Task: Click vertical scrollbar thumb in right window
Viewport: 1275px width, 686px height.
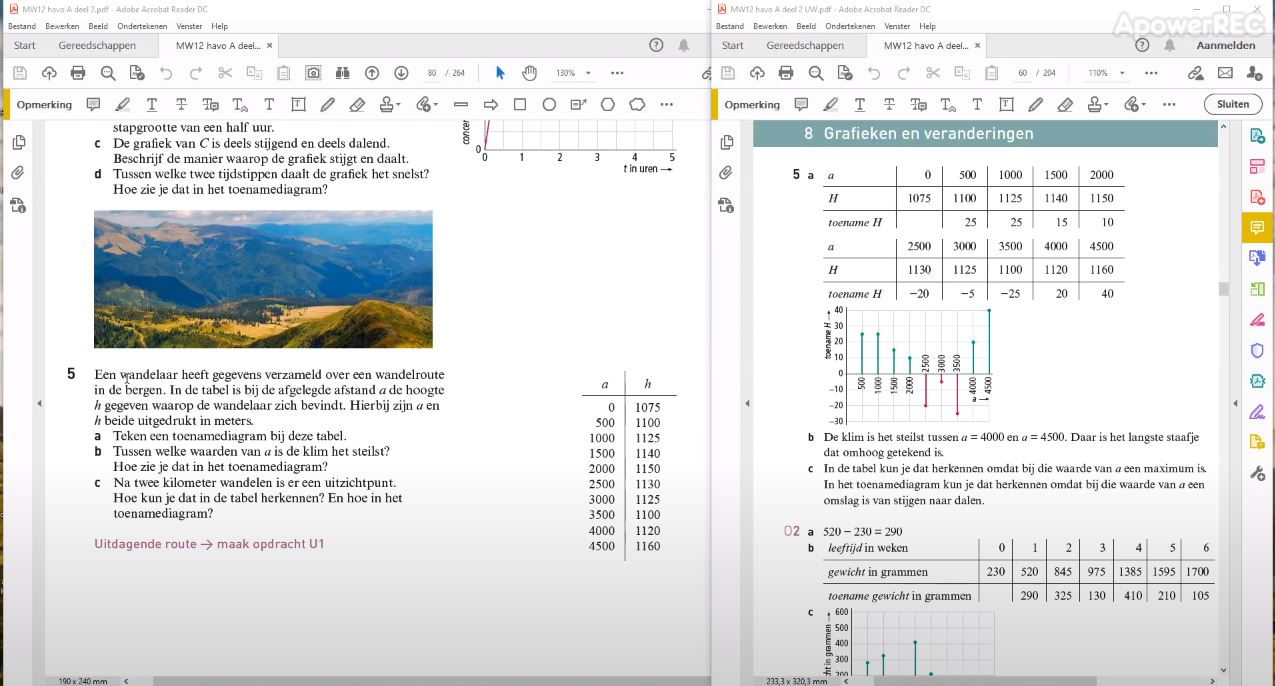Action: 1222,289
